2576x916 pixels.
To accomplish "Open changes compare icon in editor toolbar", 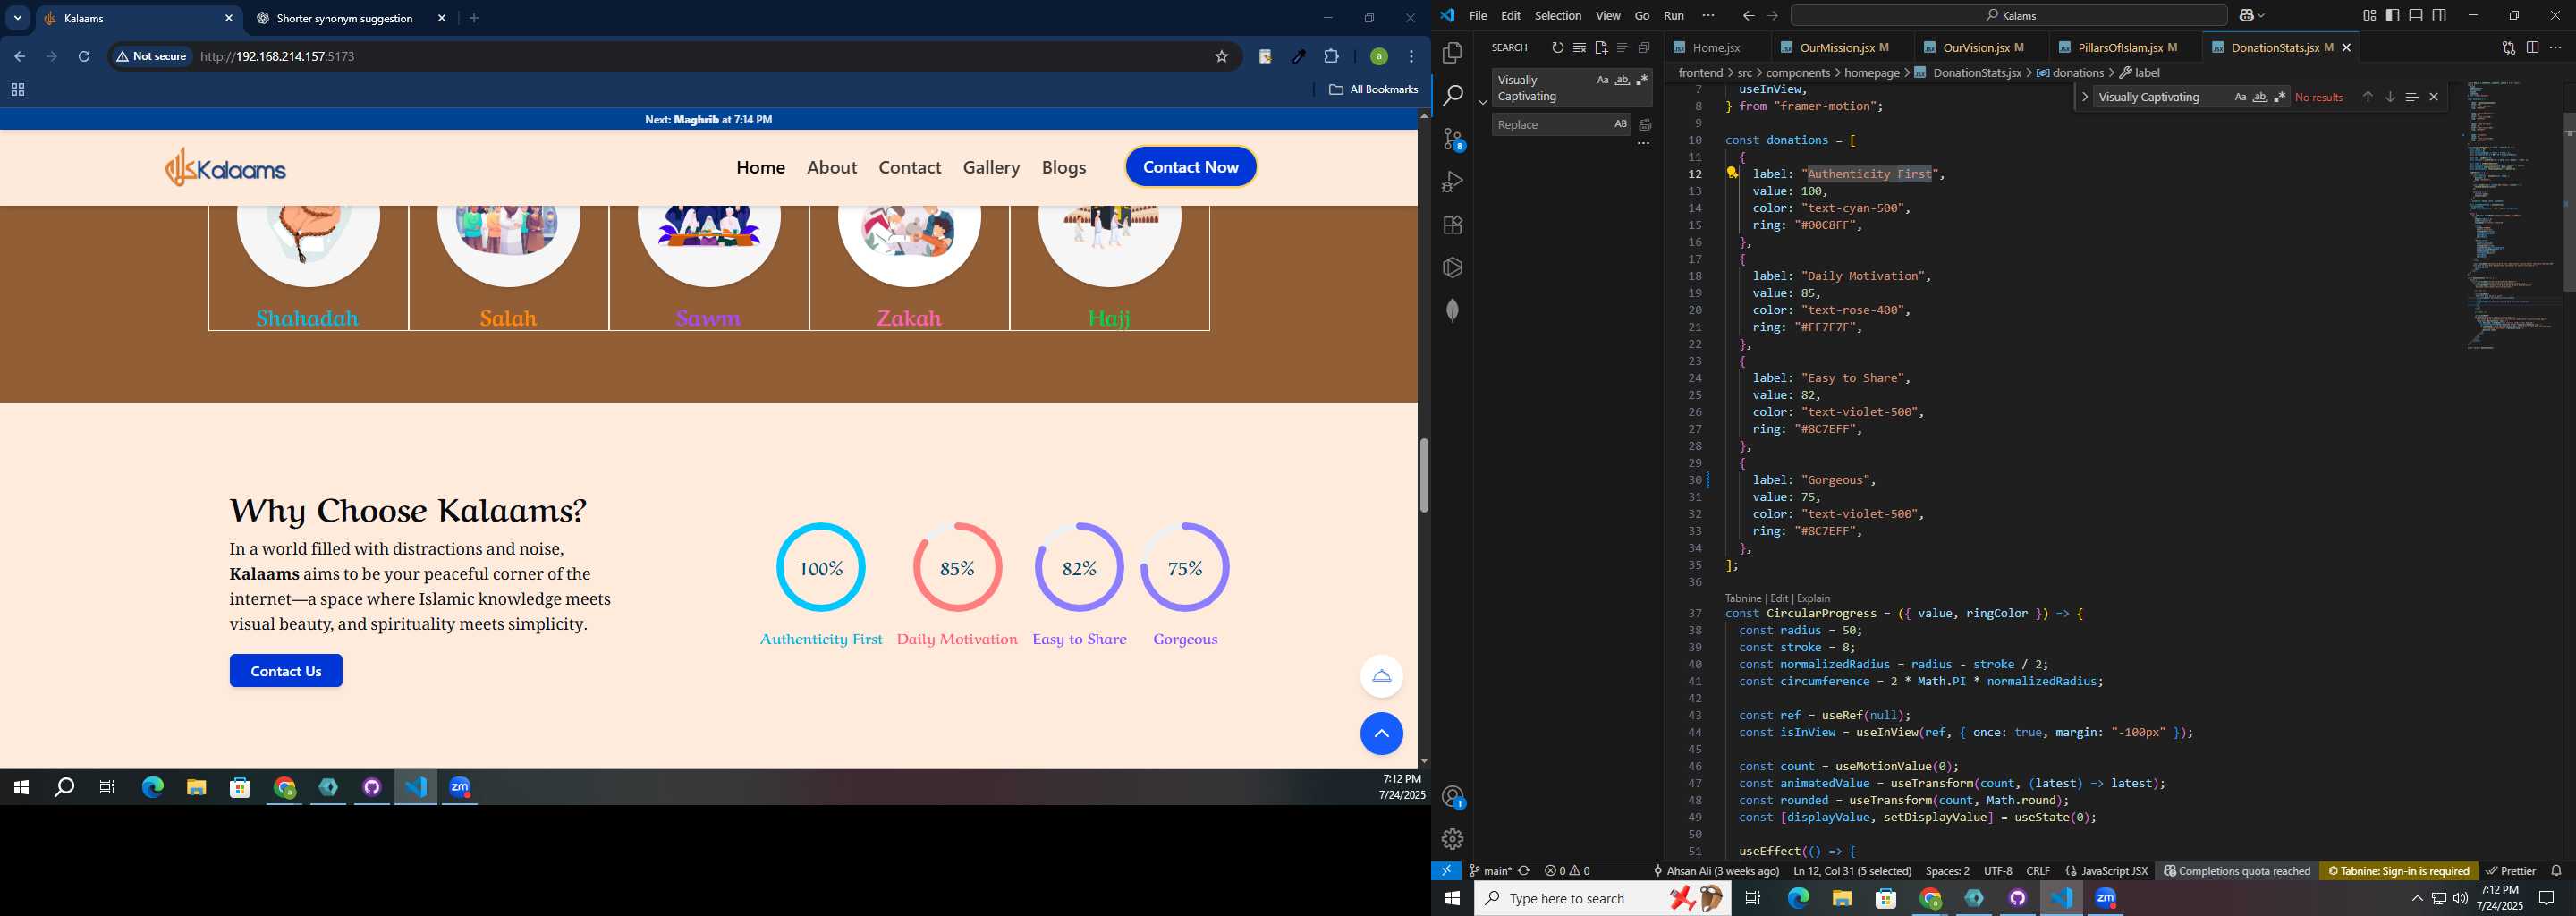I will coord(2509,47).
